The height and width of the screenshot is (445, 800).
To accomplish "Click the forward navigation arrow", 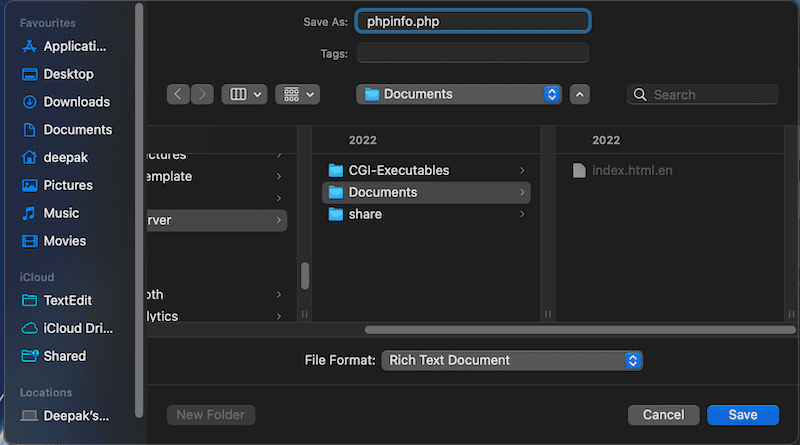I will coord(202,94).
